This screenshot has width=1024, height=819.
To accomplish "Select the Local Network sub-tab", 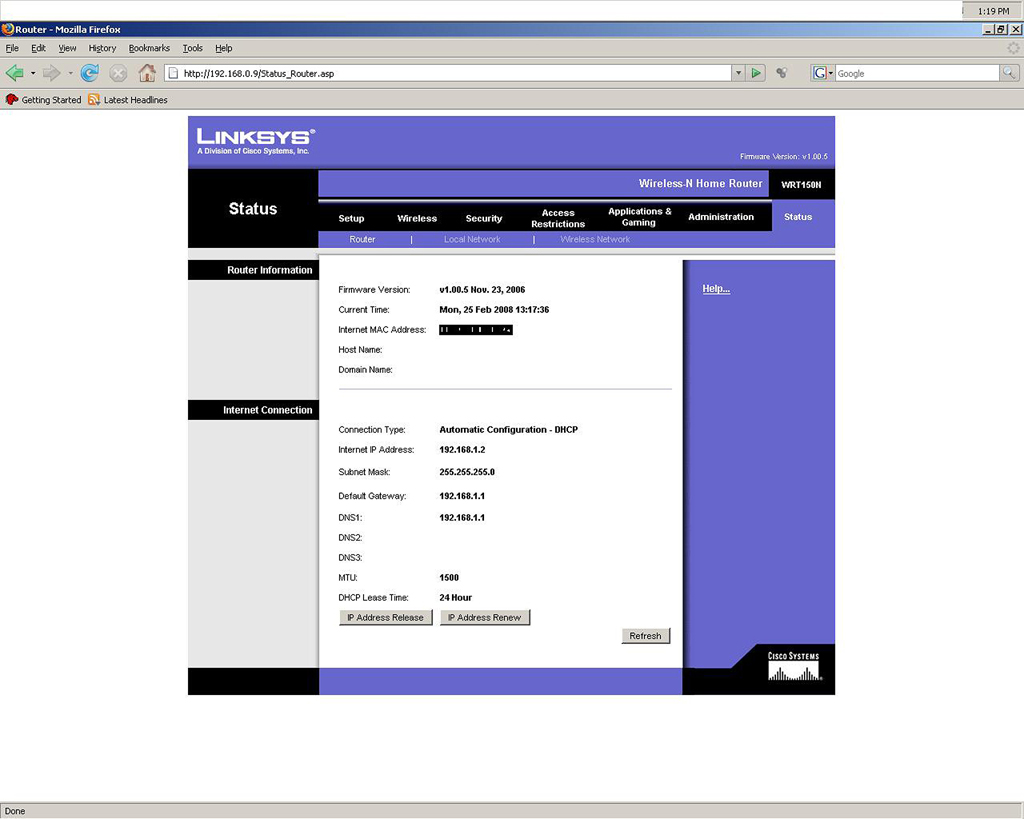I will (x=472, y=240).
